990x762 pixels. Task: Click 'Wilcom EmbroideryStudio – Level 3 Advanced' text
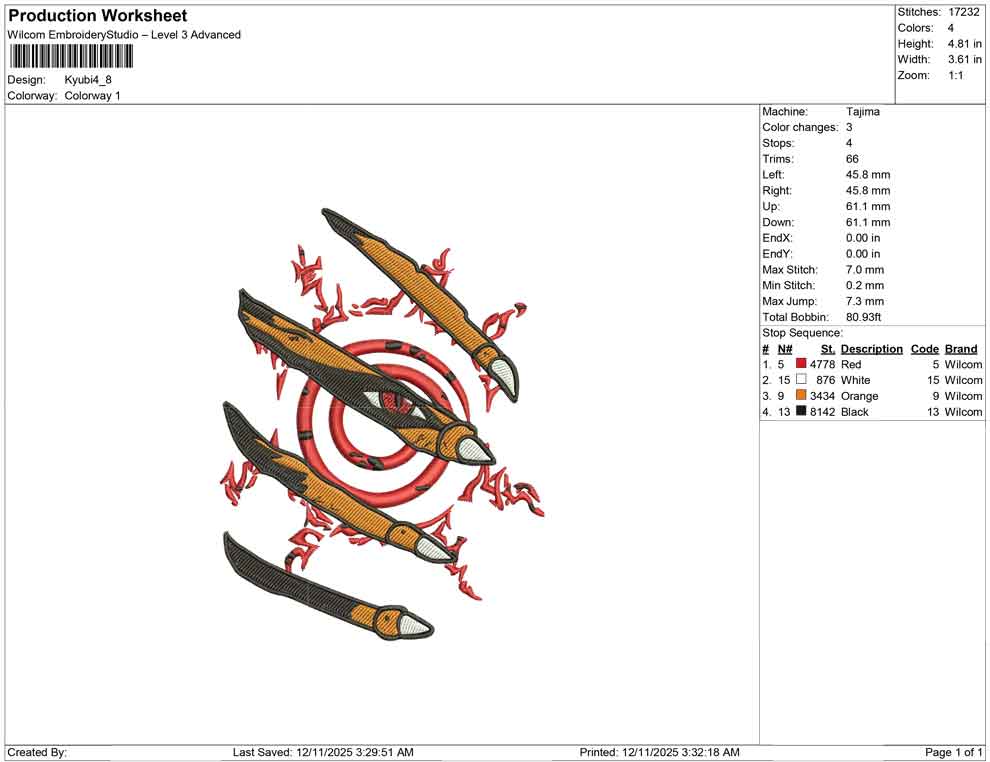coord(124,35)
